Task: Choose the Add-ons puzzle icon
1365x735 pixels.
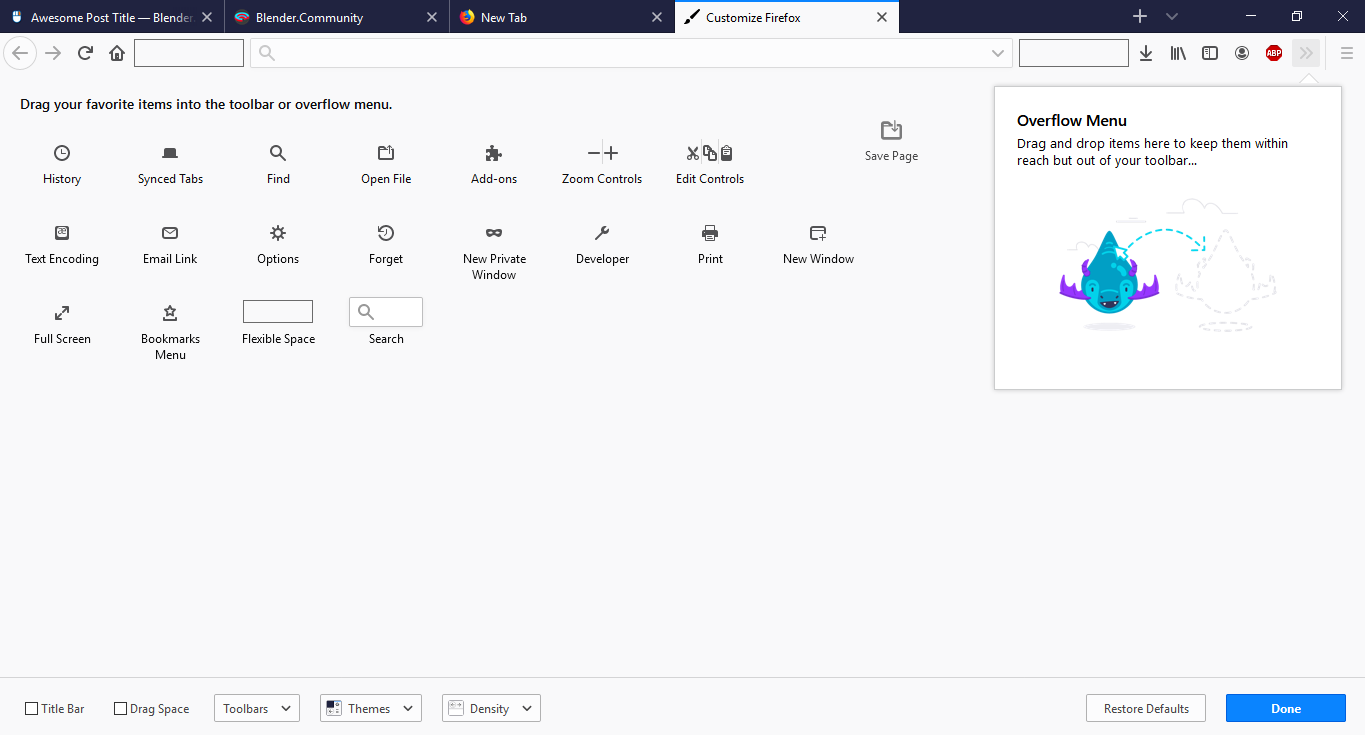Action: pyautogui.click(x=494, y=153)
